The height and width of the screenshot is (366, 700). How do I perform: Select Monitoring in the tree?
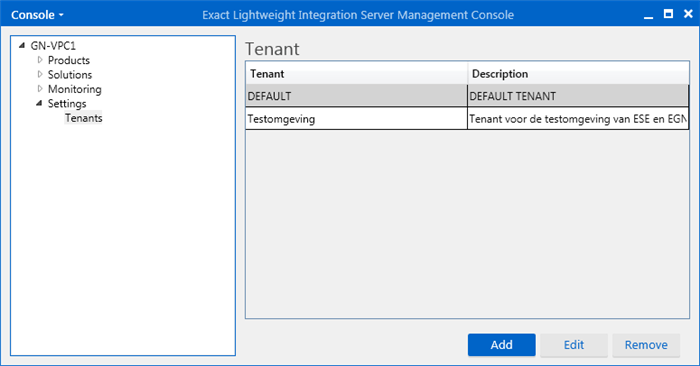click(x=75, y=89)
